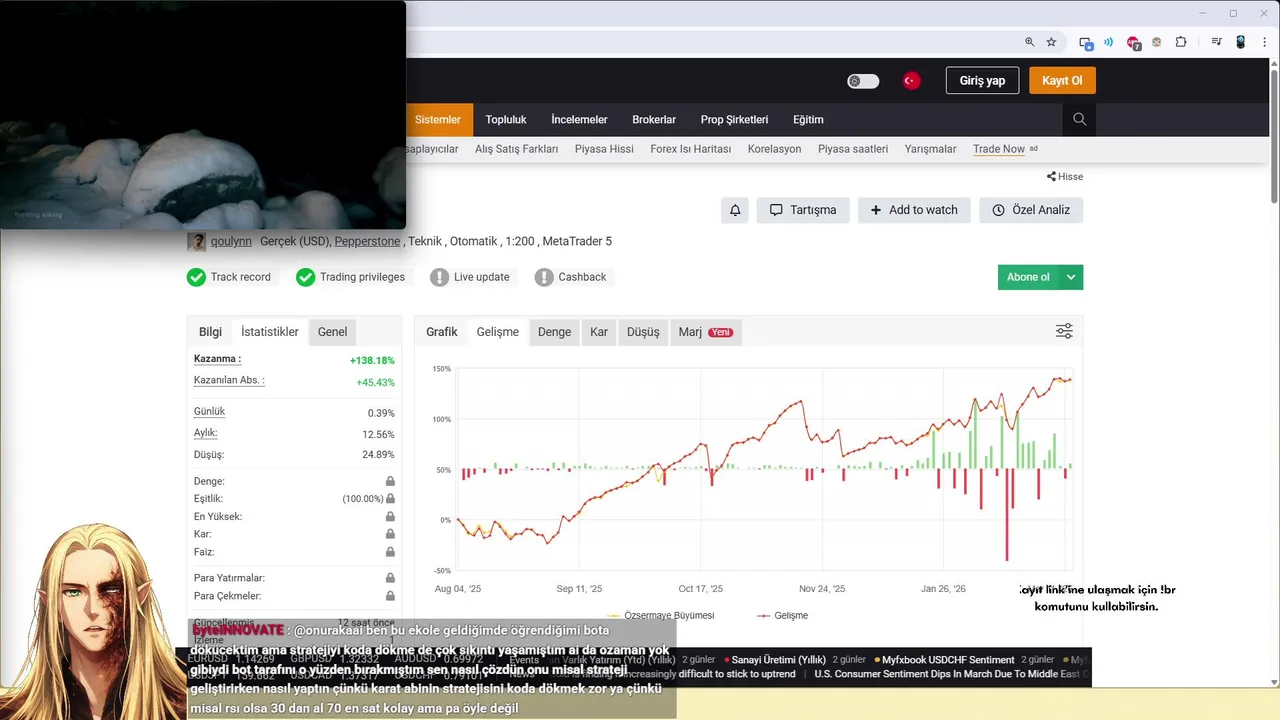The image size is (1280, 720).
Task: Click the Cashback gray warning icon
Action: point(544,277)
